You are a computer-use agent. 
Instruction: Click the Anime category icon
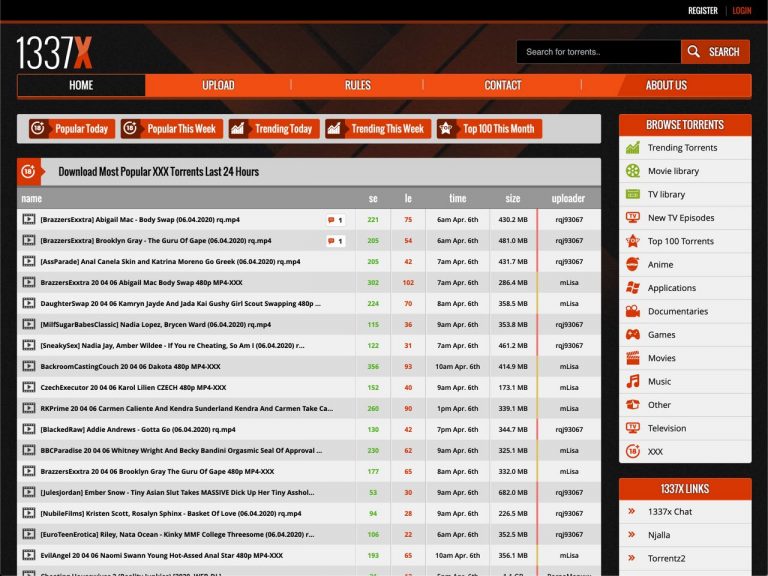[632, 264]
